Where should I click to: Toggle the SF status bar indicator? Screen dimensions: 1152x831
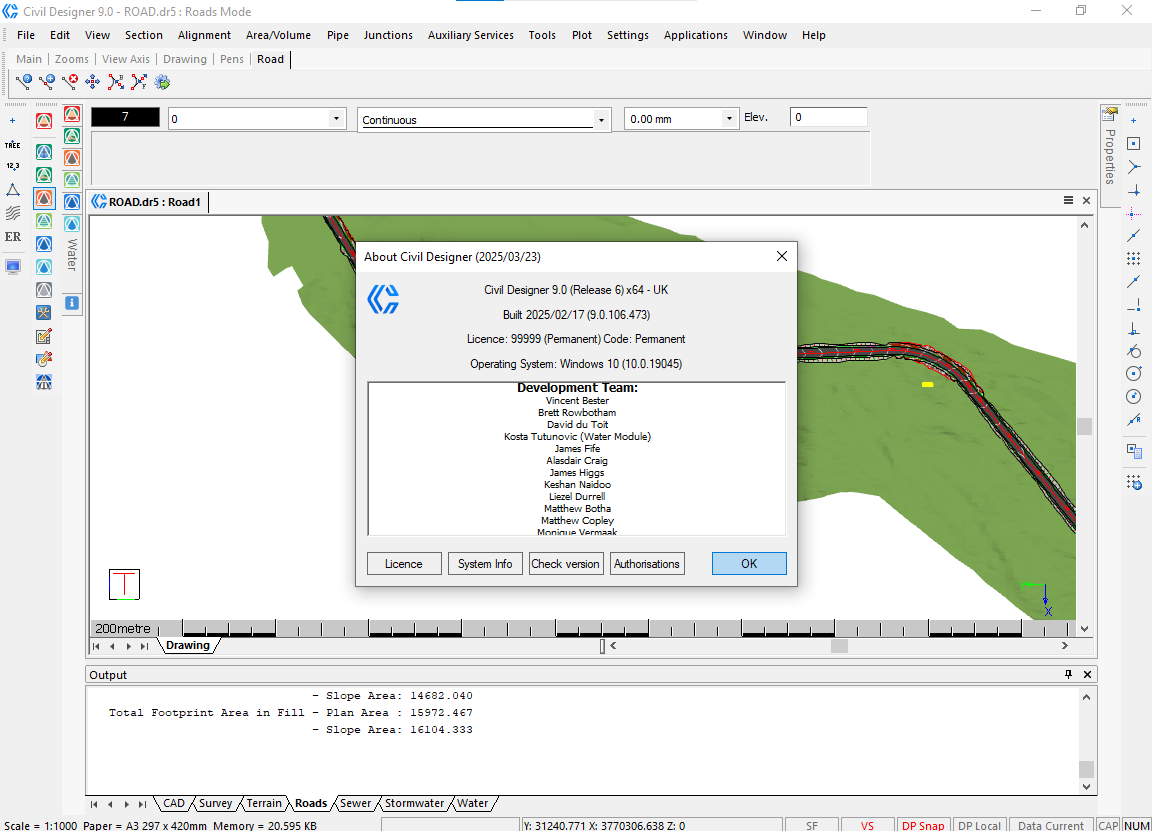point(812,825)
